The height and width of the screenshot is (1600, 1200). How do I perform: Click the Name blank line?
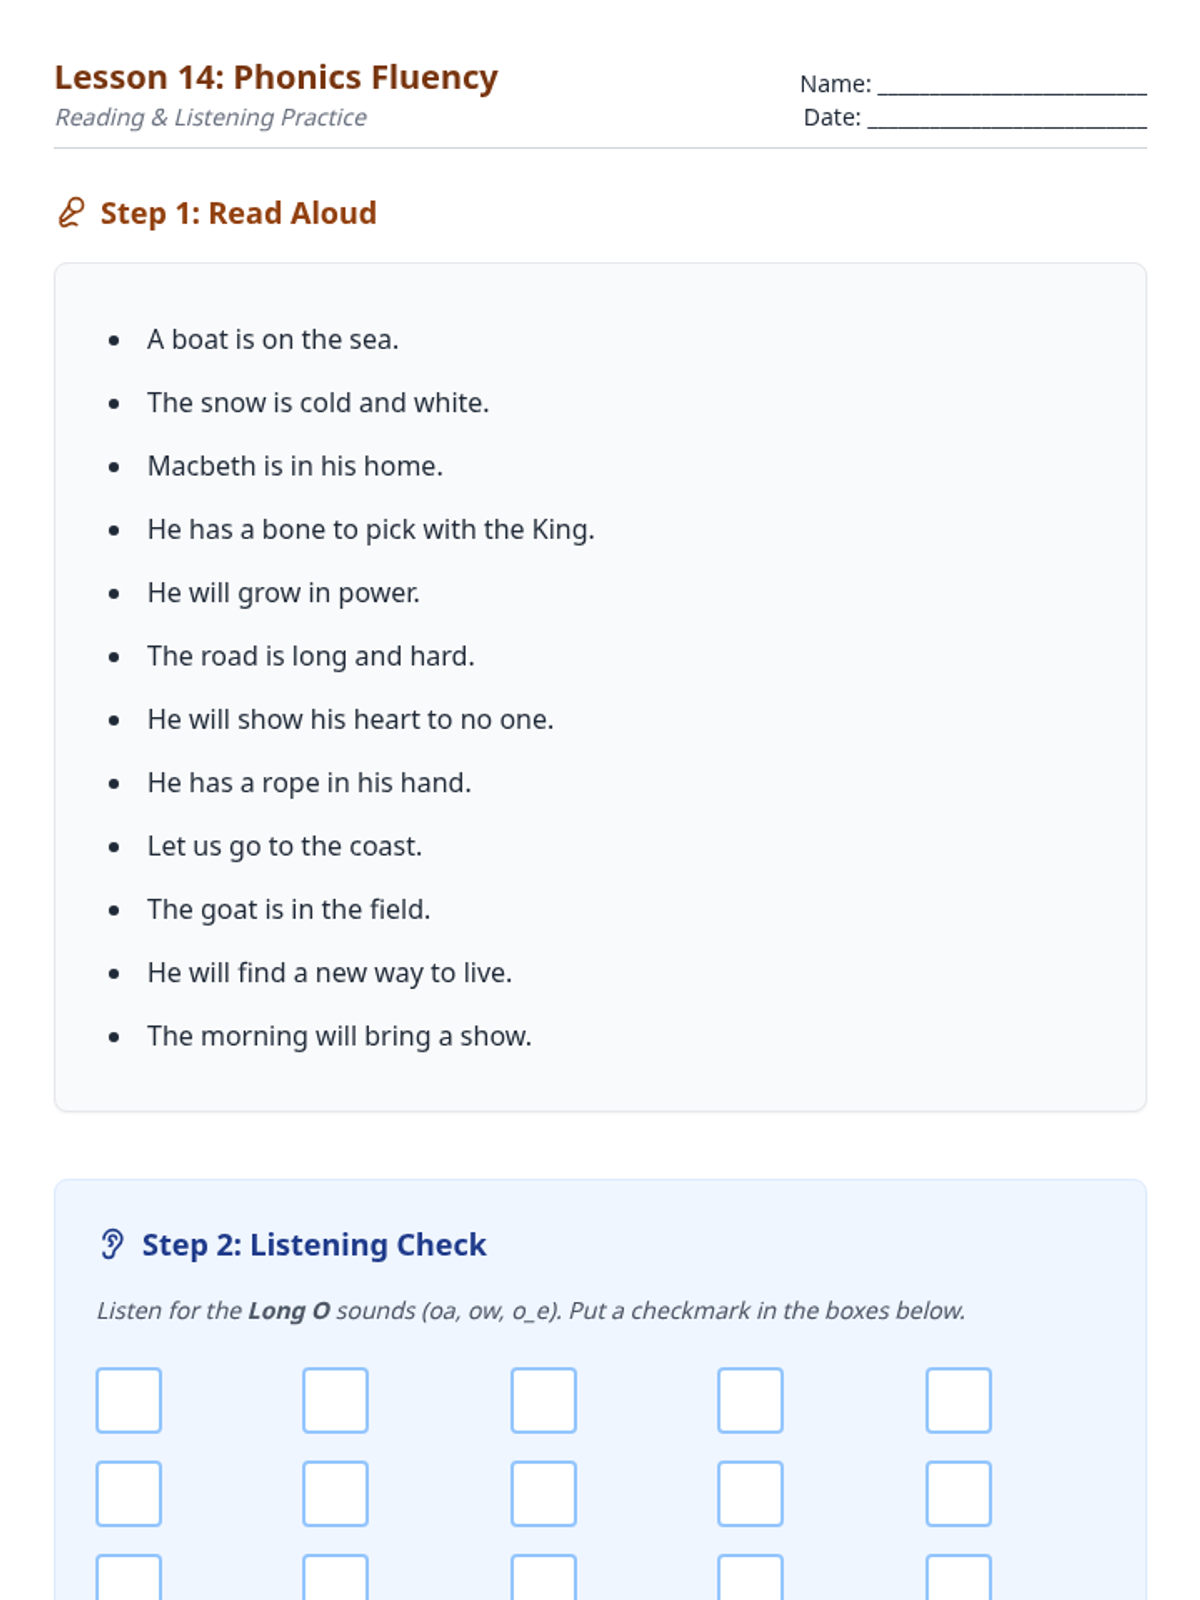point(1011,86)
